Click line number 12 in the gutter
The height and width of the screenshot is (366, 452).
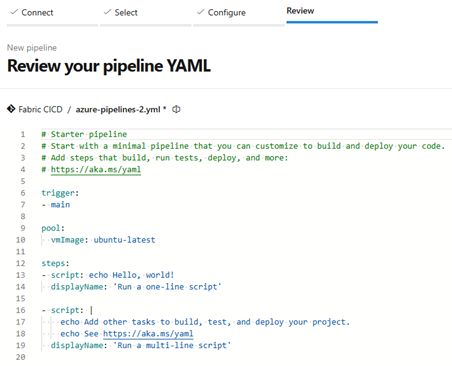[20, 263]
